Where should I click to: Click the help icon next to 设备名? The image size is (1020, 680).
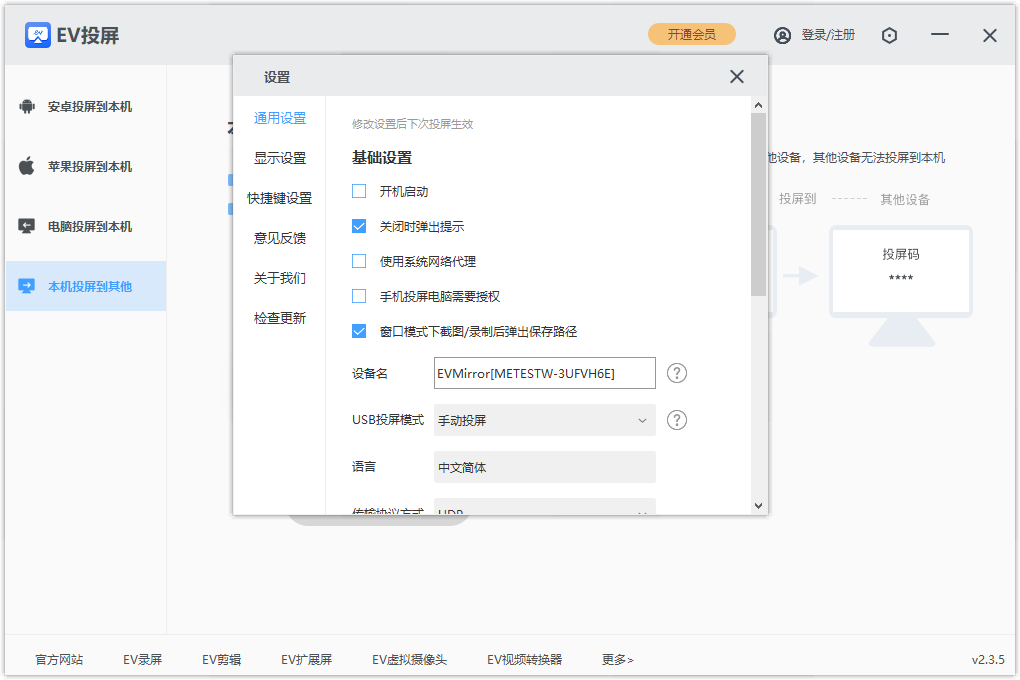pyautogui.click(x=677, y=373)
